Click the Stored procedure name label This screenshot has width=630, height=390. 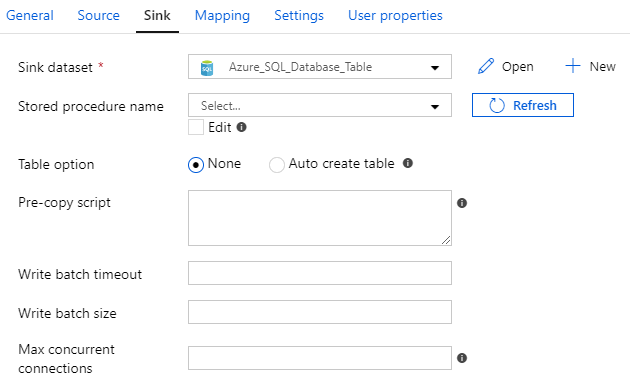(x=91, y=106)
